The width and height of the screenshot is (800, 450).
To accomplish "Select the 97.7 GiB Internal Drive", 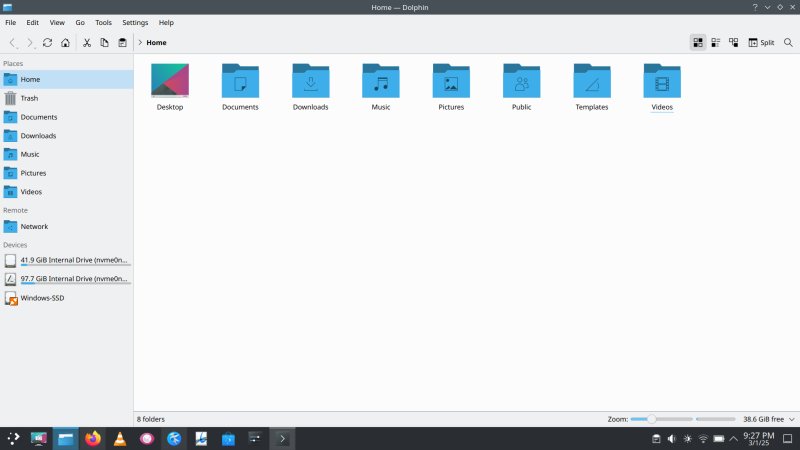I will [66, 279].
